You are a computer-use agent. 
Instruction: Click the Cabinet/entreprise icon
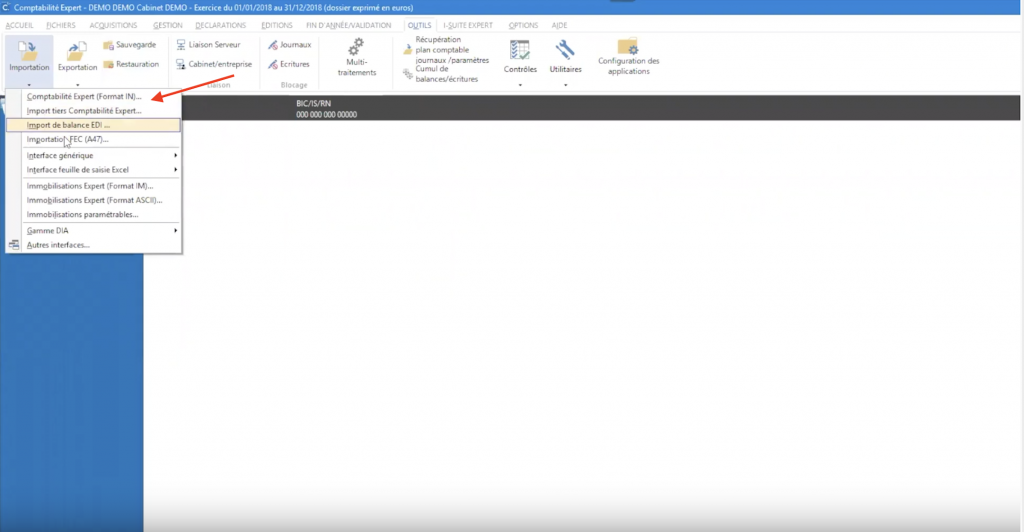point(181,64)
